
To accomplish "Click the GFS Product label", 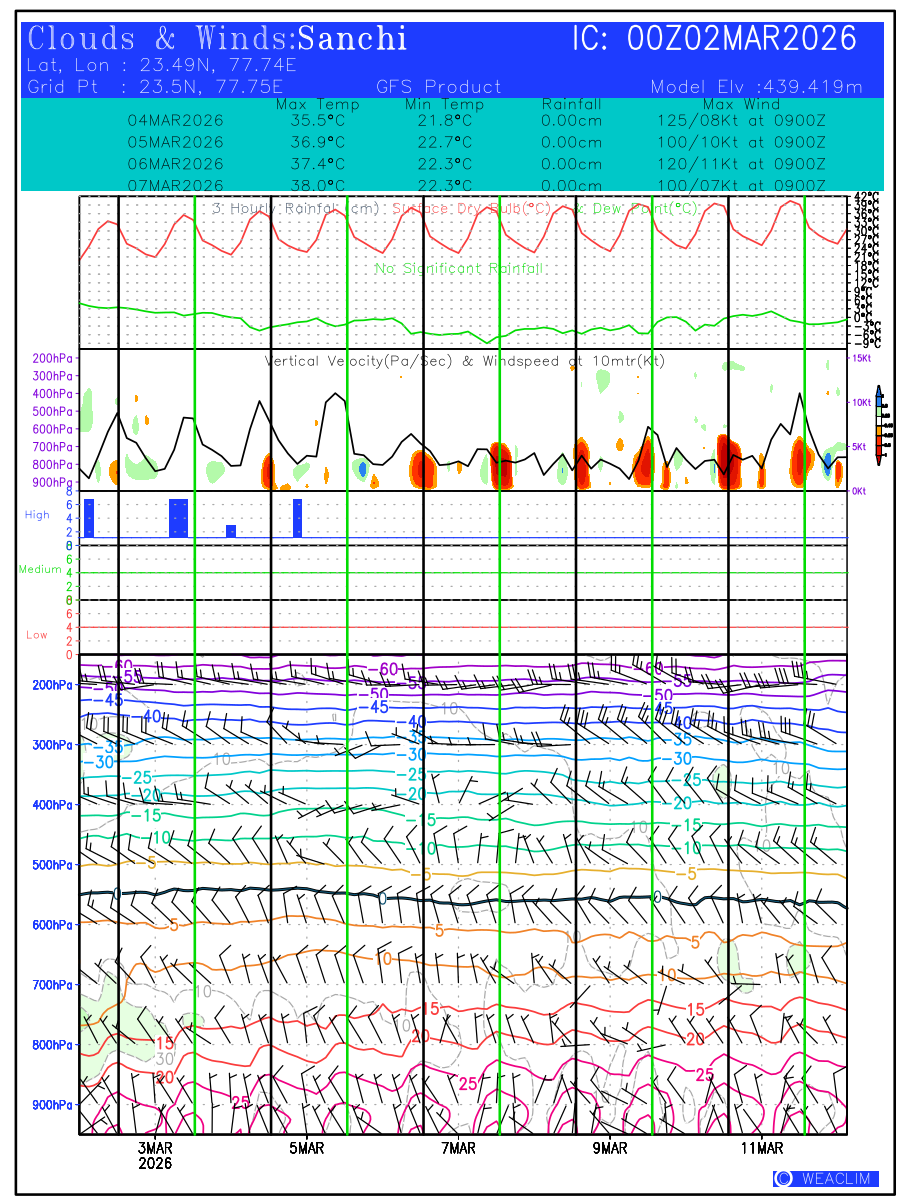I will pos(438,87).
